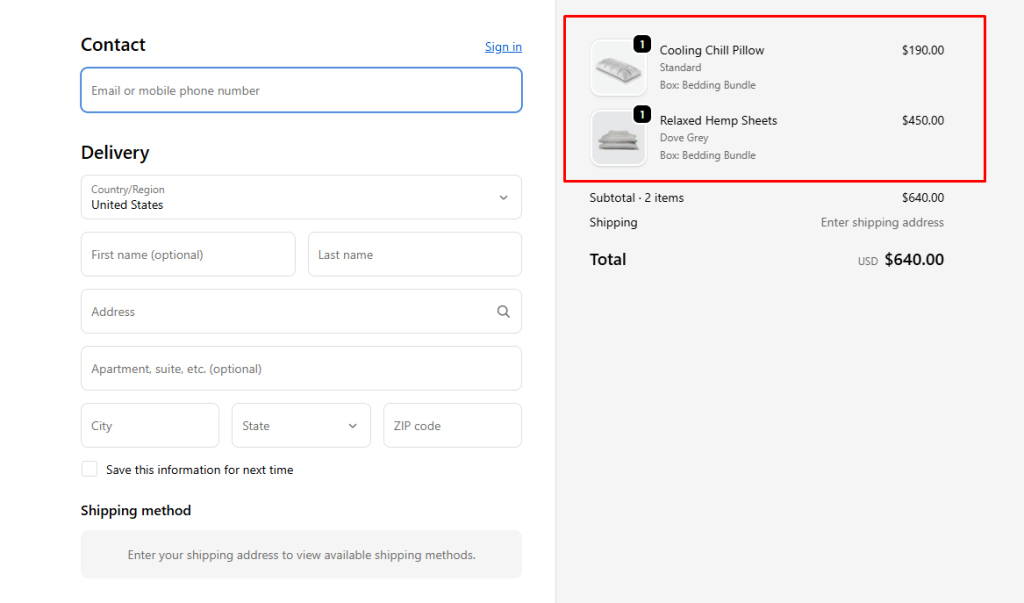
Task: Click the ZIP code field
Action: (x=452, y=426)
